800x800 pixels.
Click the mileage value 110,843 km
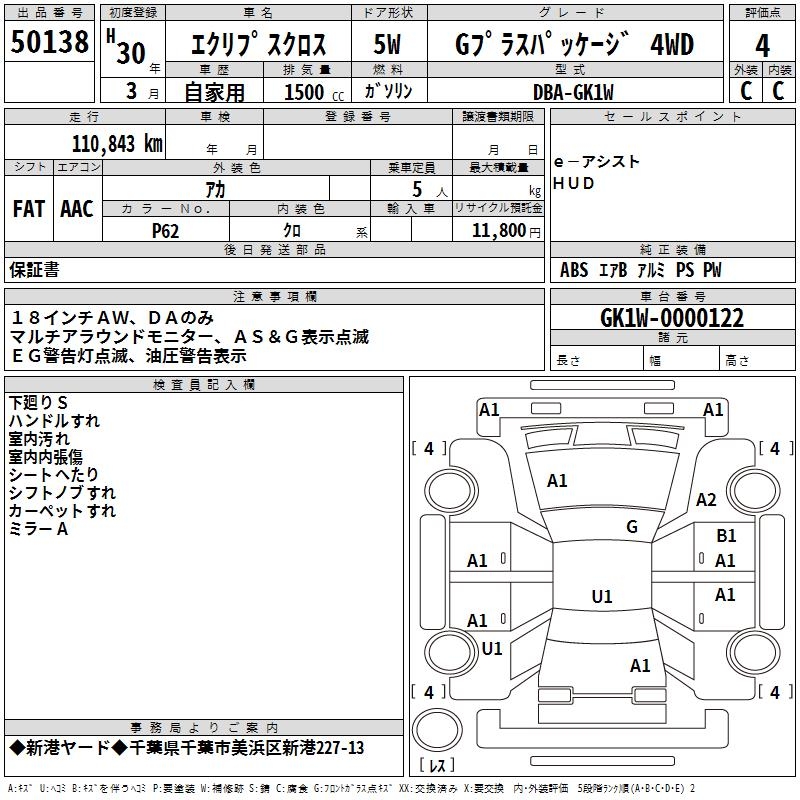tap(117, 143)
